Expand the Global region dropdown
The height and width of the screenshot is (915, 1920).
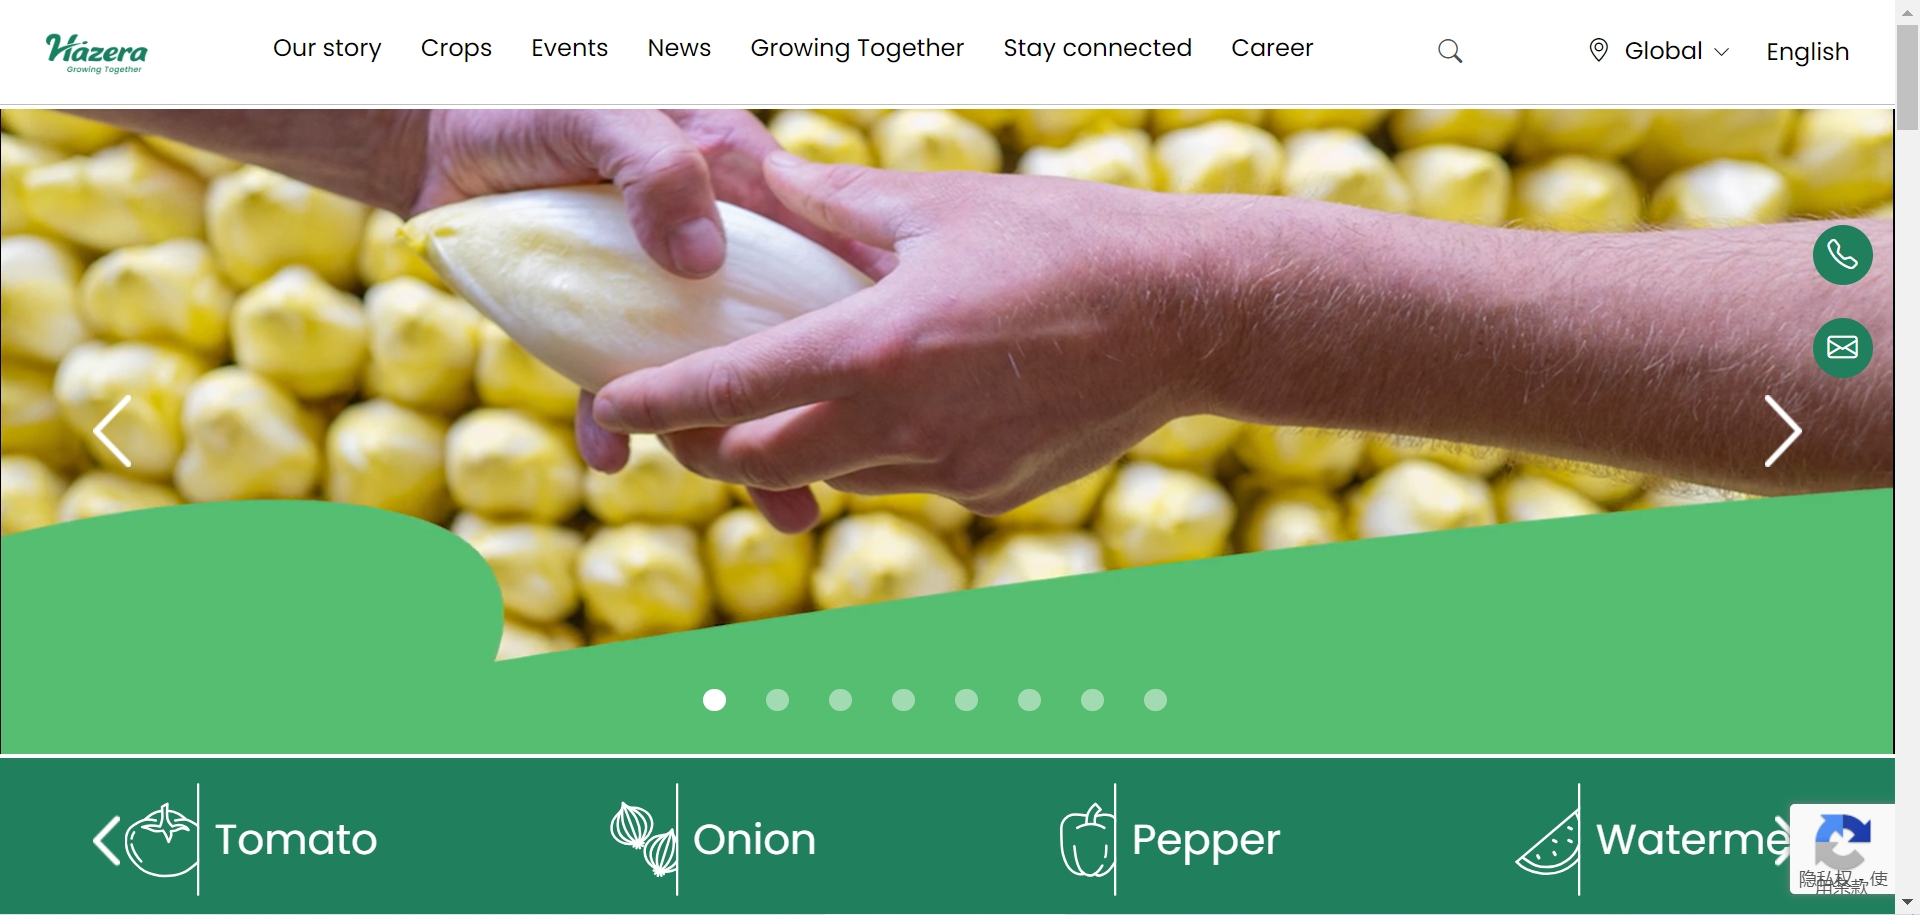[1677, 51]
